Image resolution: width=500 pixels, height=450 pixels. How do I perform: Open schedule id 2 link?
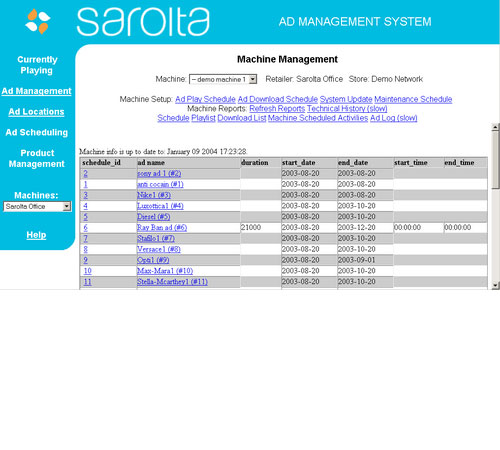(86, 174)
